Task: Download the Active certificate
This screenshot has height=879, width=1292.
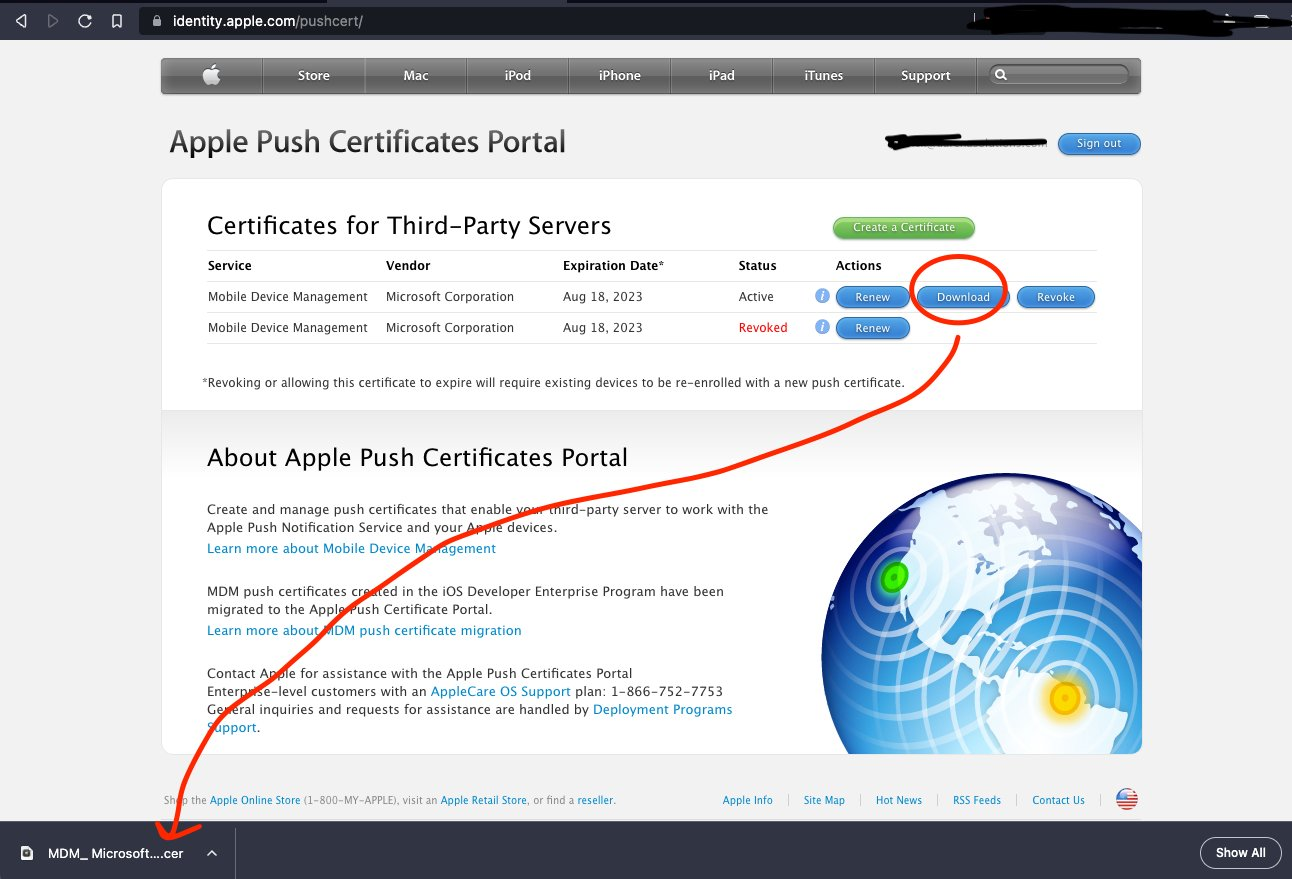Action: pos(963,297)
